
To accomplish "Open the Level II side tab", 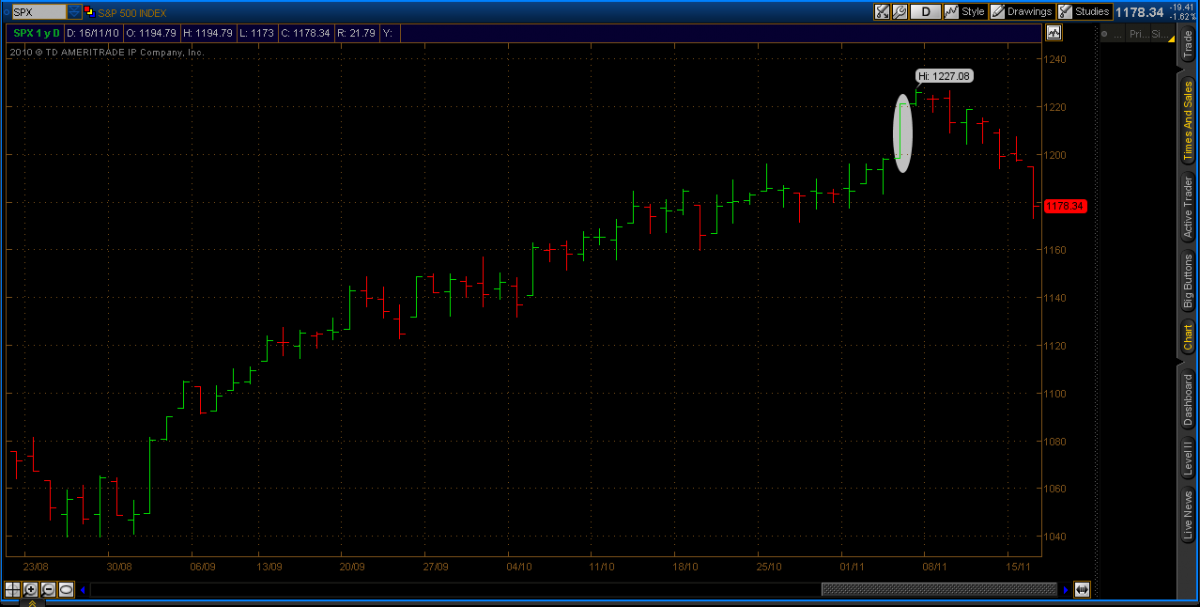I will (x=1188, y=461).
